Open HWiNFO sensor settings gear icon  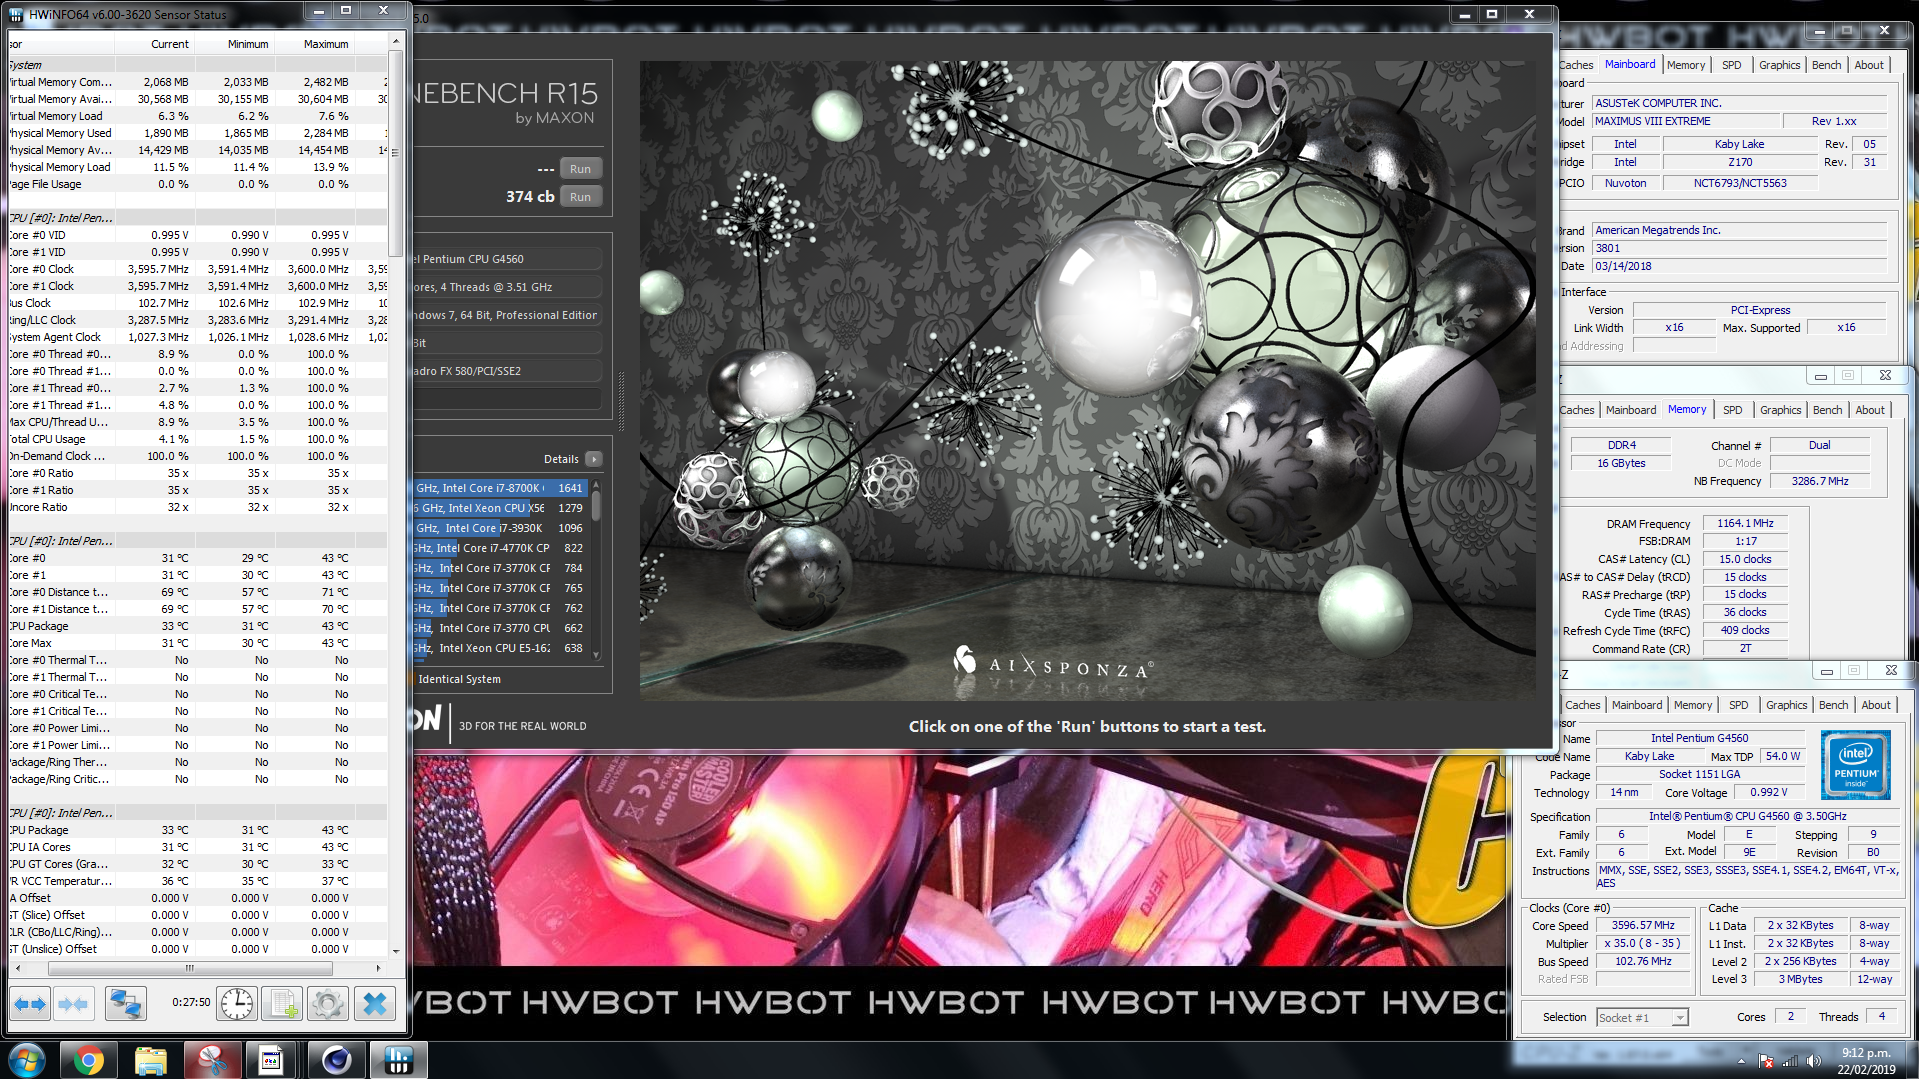(328, 1003)
